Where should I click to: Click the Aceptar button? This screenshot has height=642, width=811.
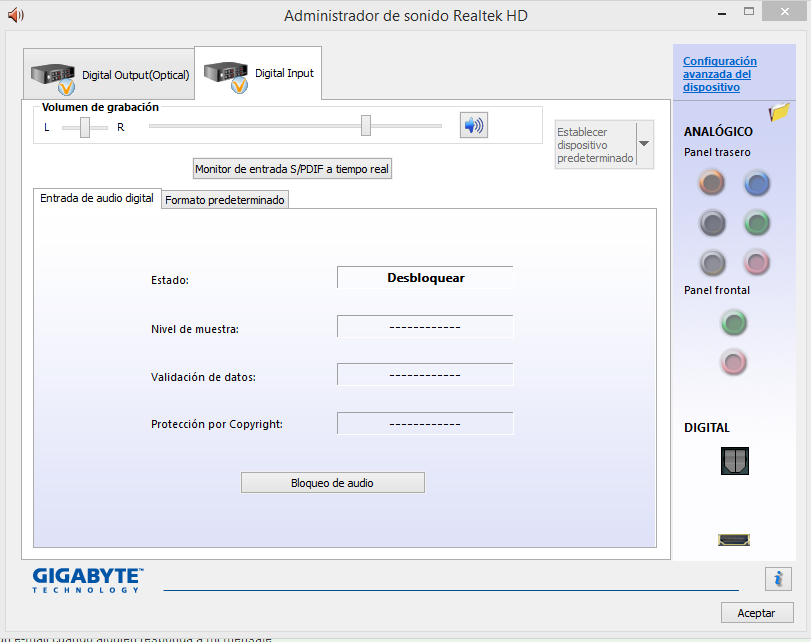coord(757,613)
